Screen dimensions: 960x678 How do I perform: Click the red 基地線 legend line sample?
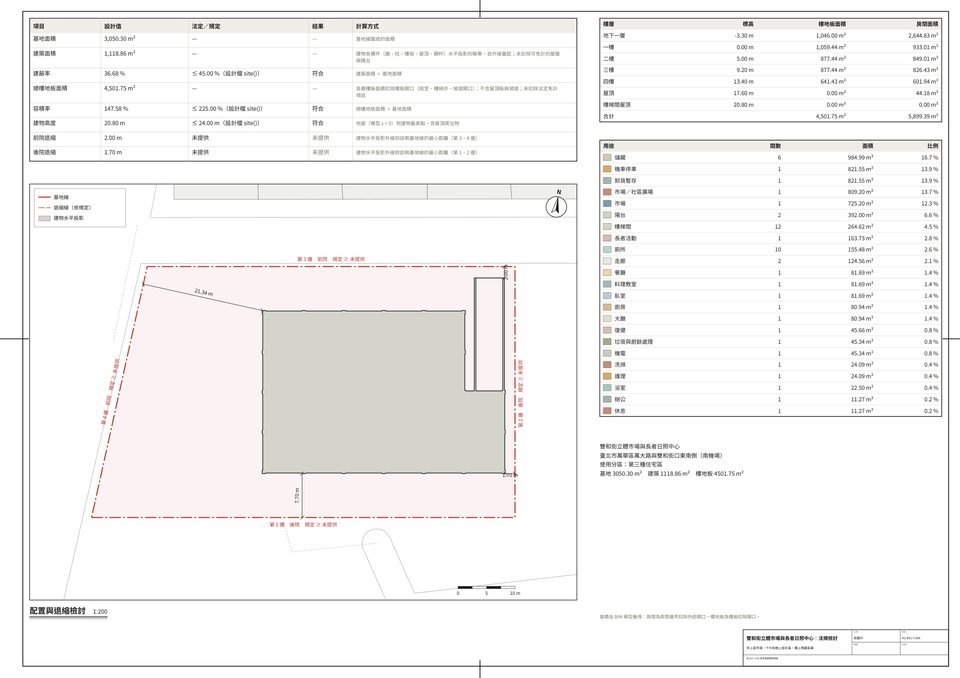tap(44, 197)
